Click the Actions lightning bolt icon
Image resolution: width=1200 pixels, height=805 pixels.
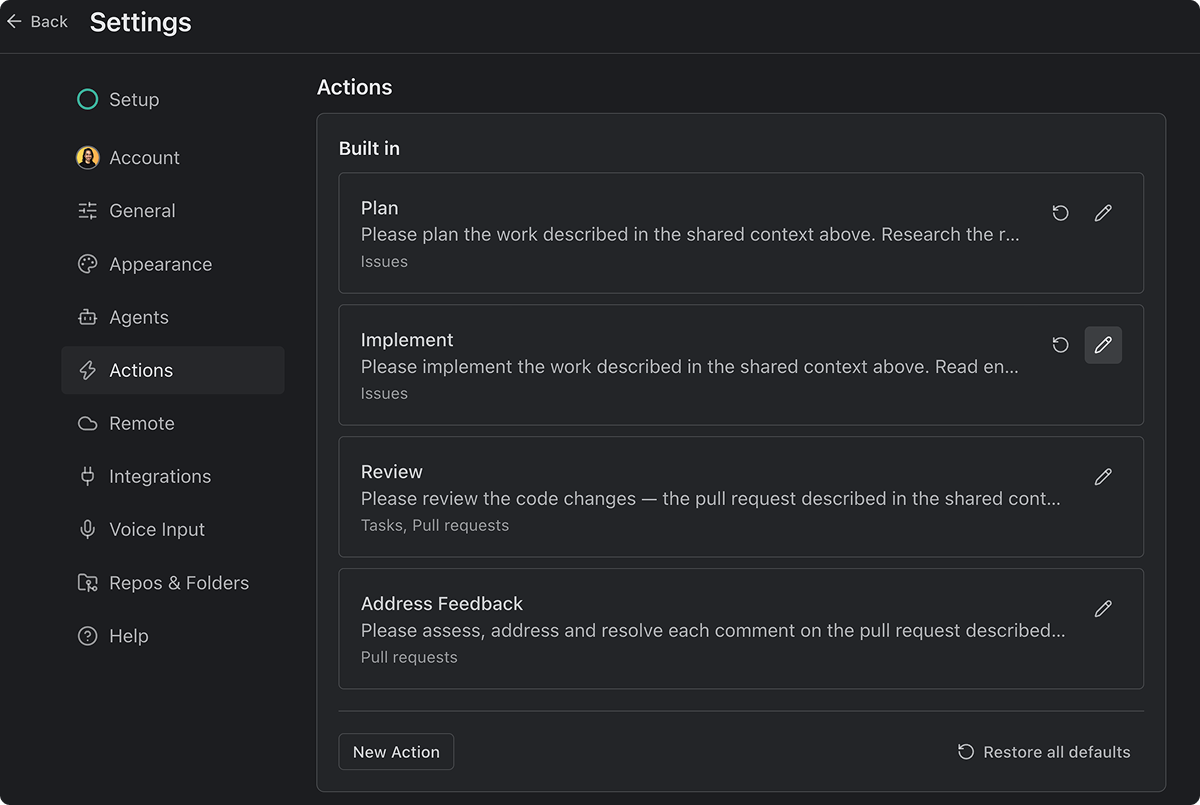pyautogui.click(x=87, y=370)
